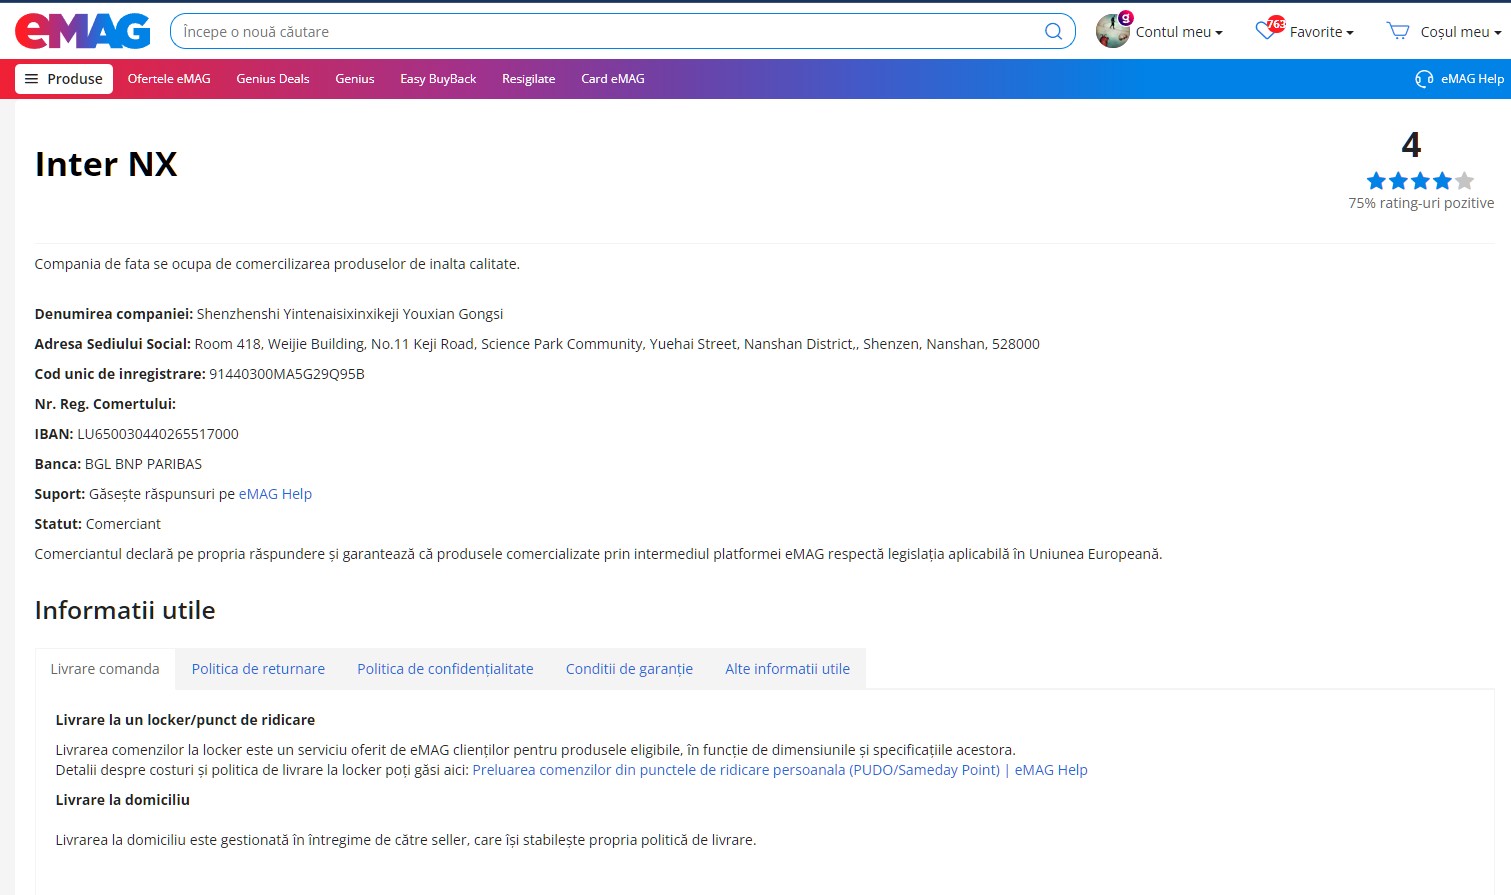The image size is (1511, 895).
Task: Click the account avatar picture
Action: tap(1112, 31)
